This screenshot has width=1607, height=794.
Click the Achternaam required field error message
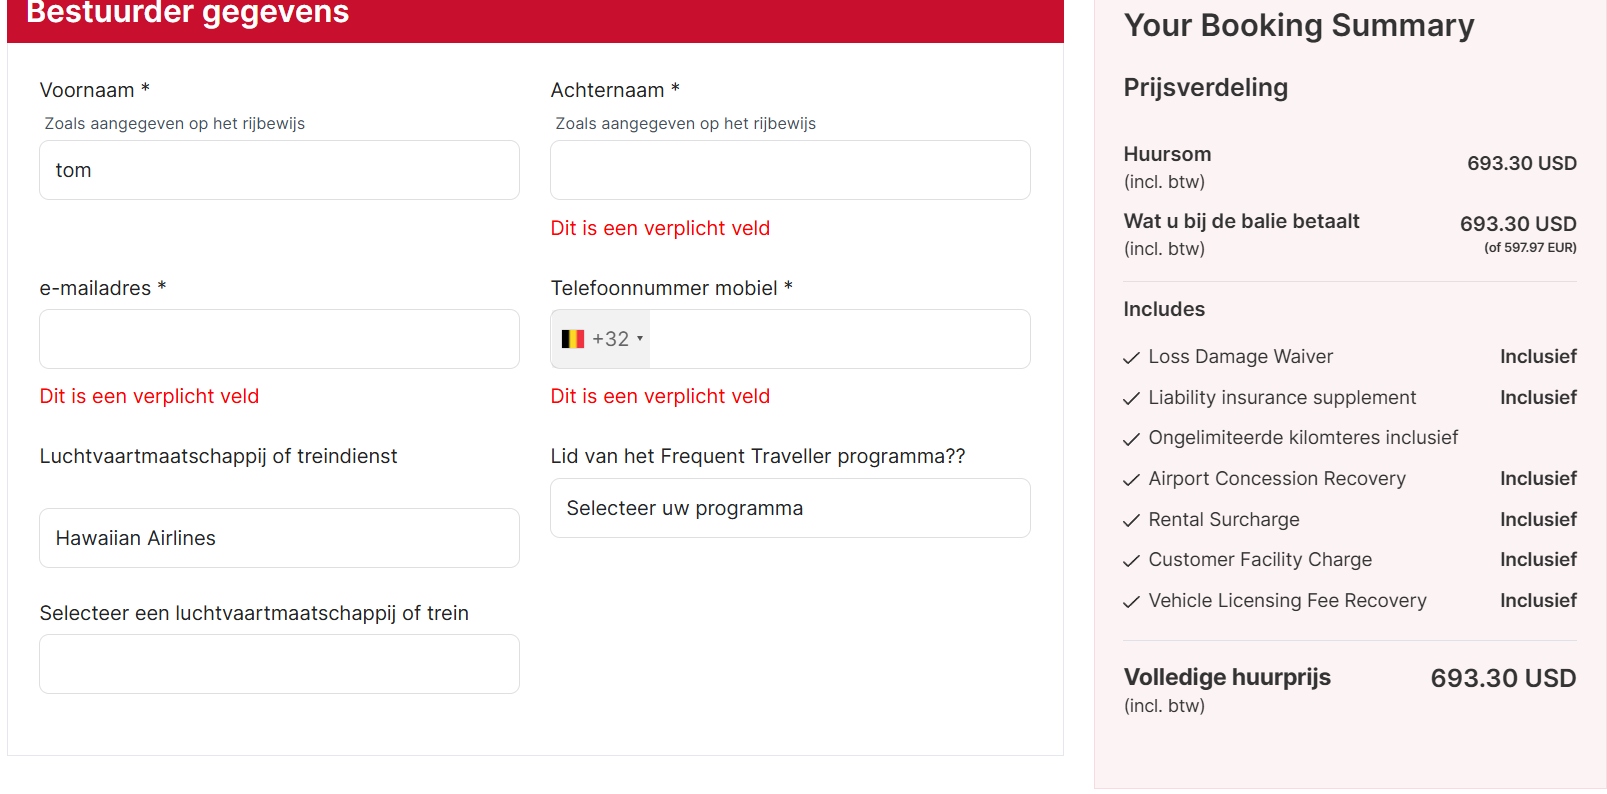point(660,228)
